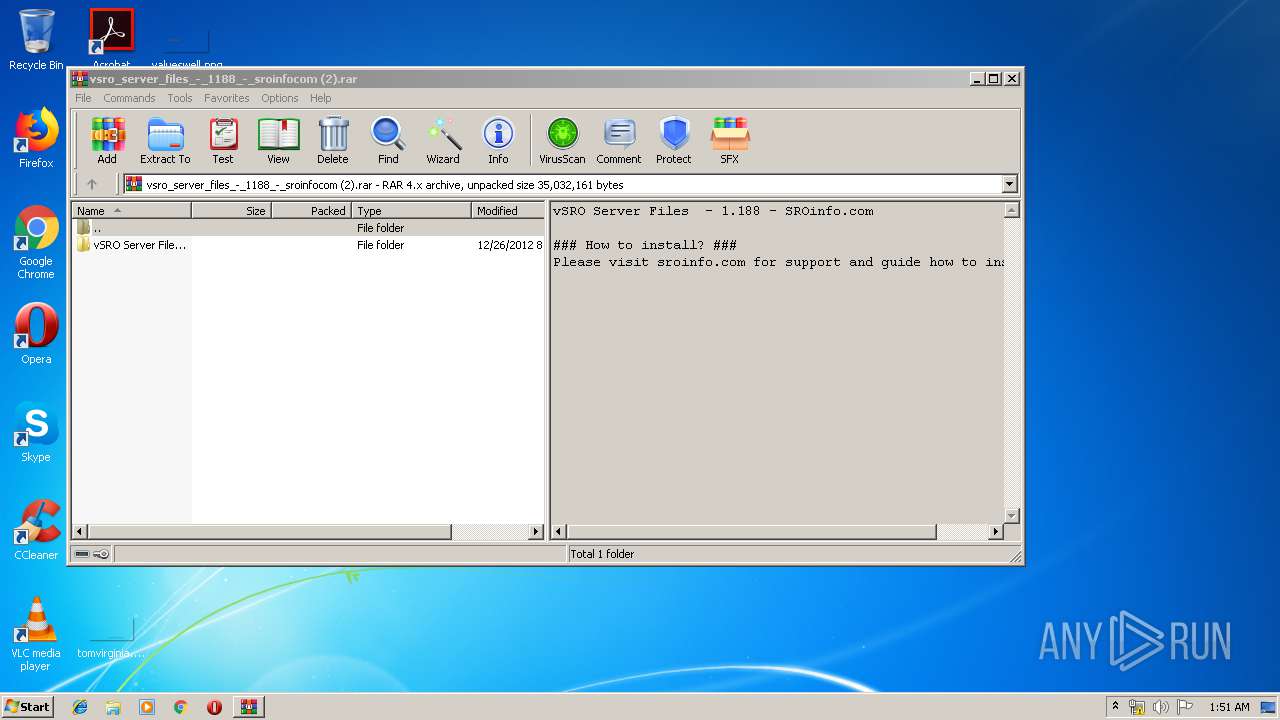Select the parent folder '..' row
This screenshot has width=1280, height=720.
pos(308,228)
